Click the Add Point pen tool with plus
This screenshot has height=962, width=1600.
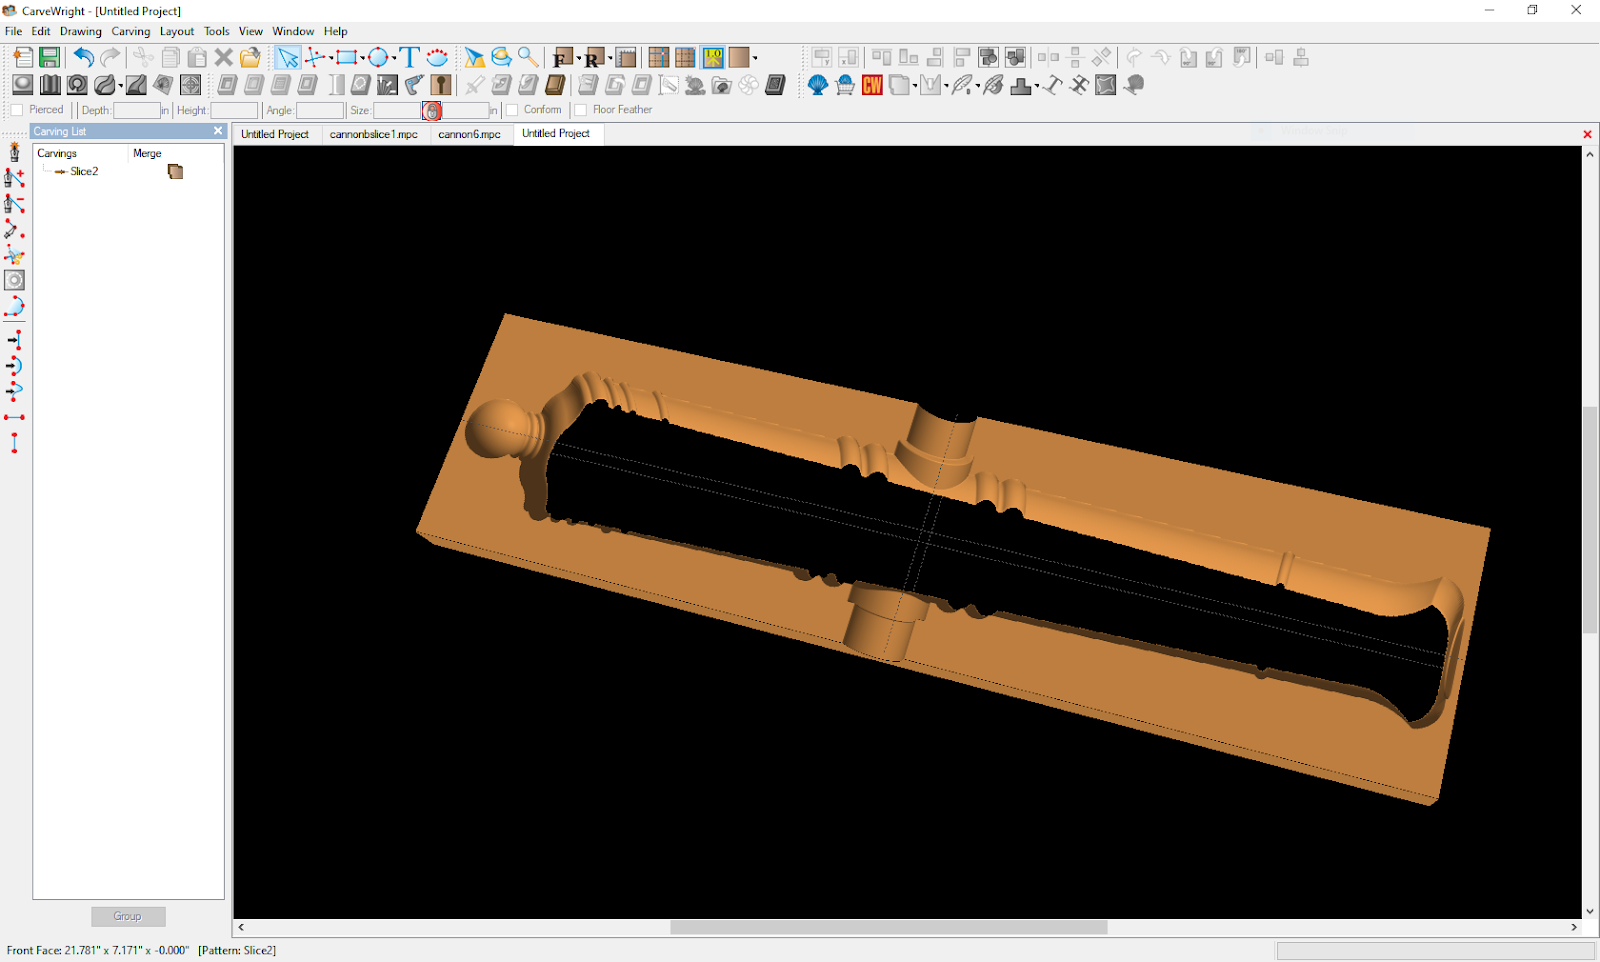click(x=14, y=178)
